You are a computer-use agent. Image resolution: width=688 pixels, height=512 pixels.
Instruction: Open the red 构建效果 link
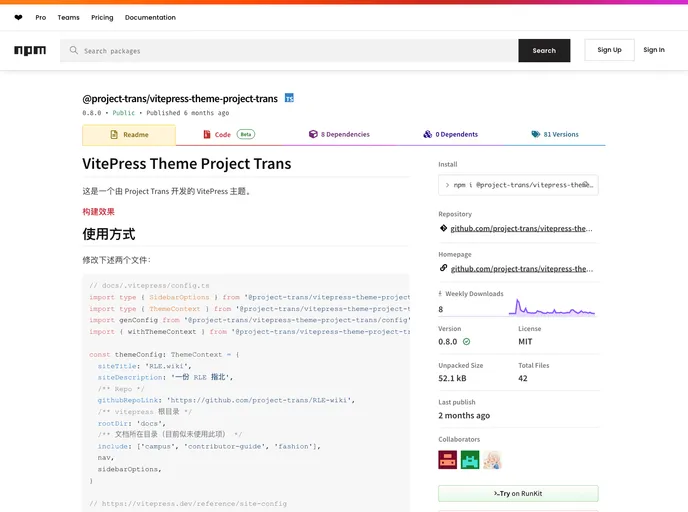tap(98, 211)
